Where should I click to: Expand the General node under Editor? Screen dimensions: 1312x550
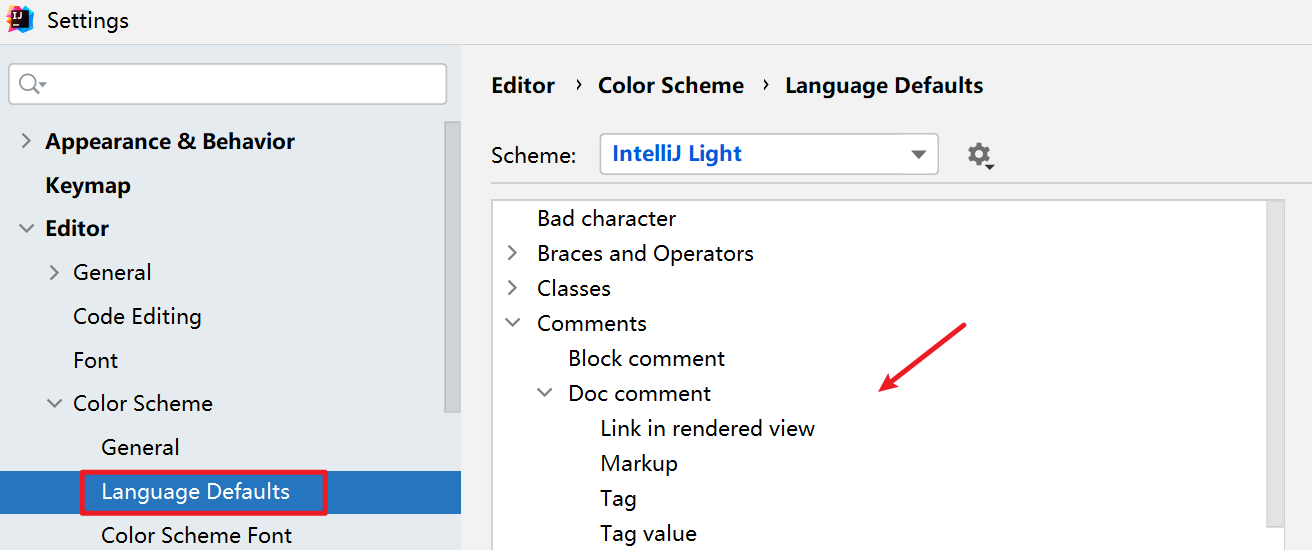tap(54, 272)
